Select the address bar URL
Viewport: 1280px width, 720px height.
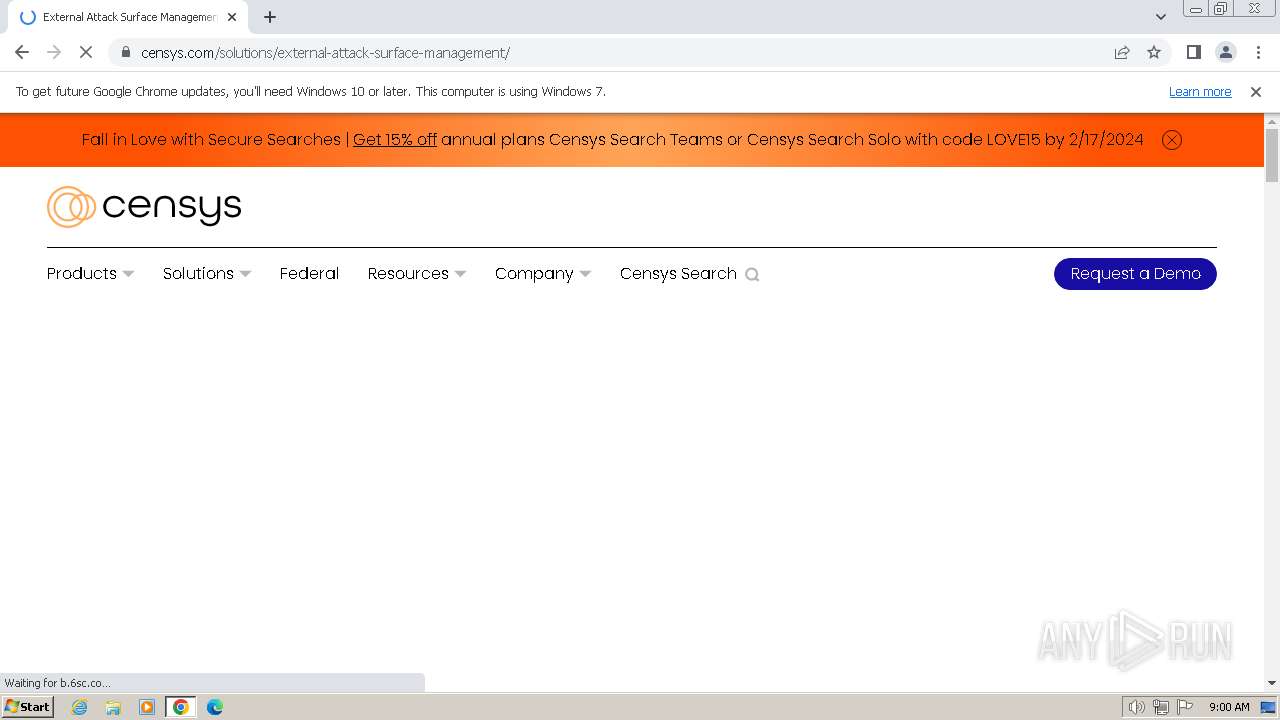(325, 53)
